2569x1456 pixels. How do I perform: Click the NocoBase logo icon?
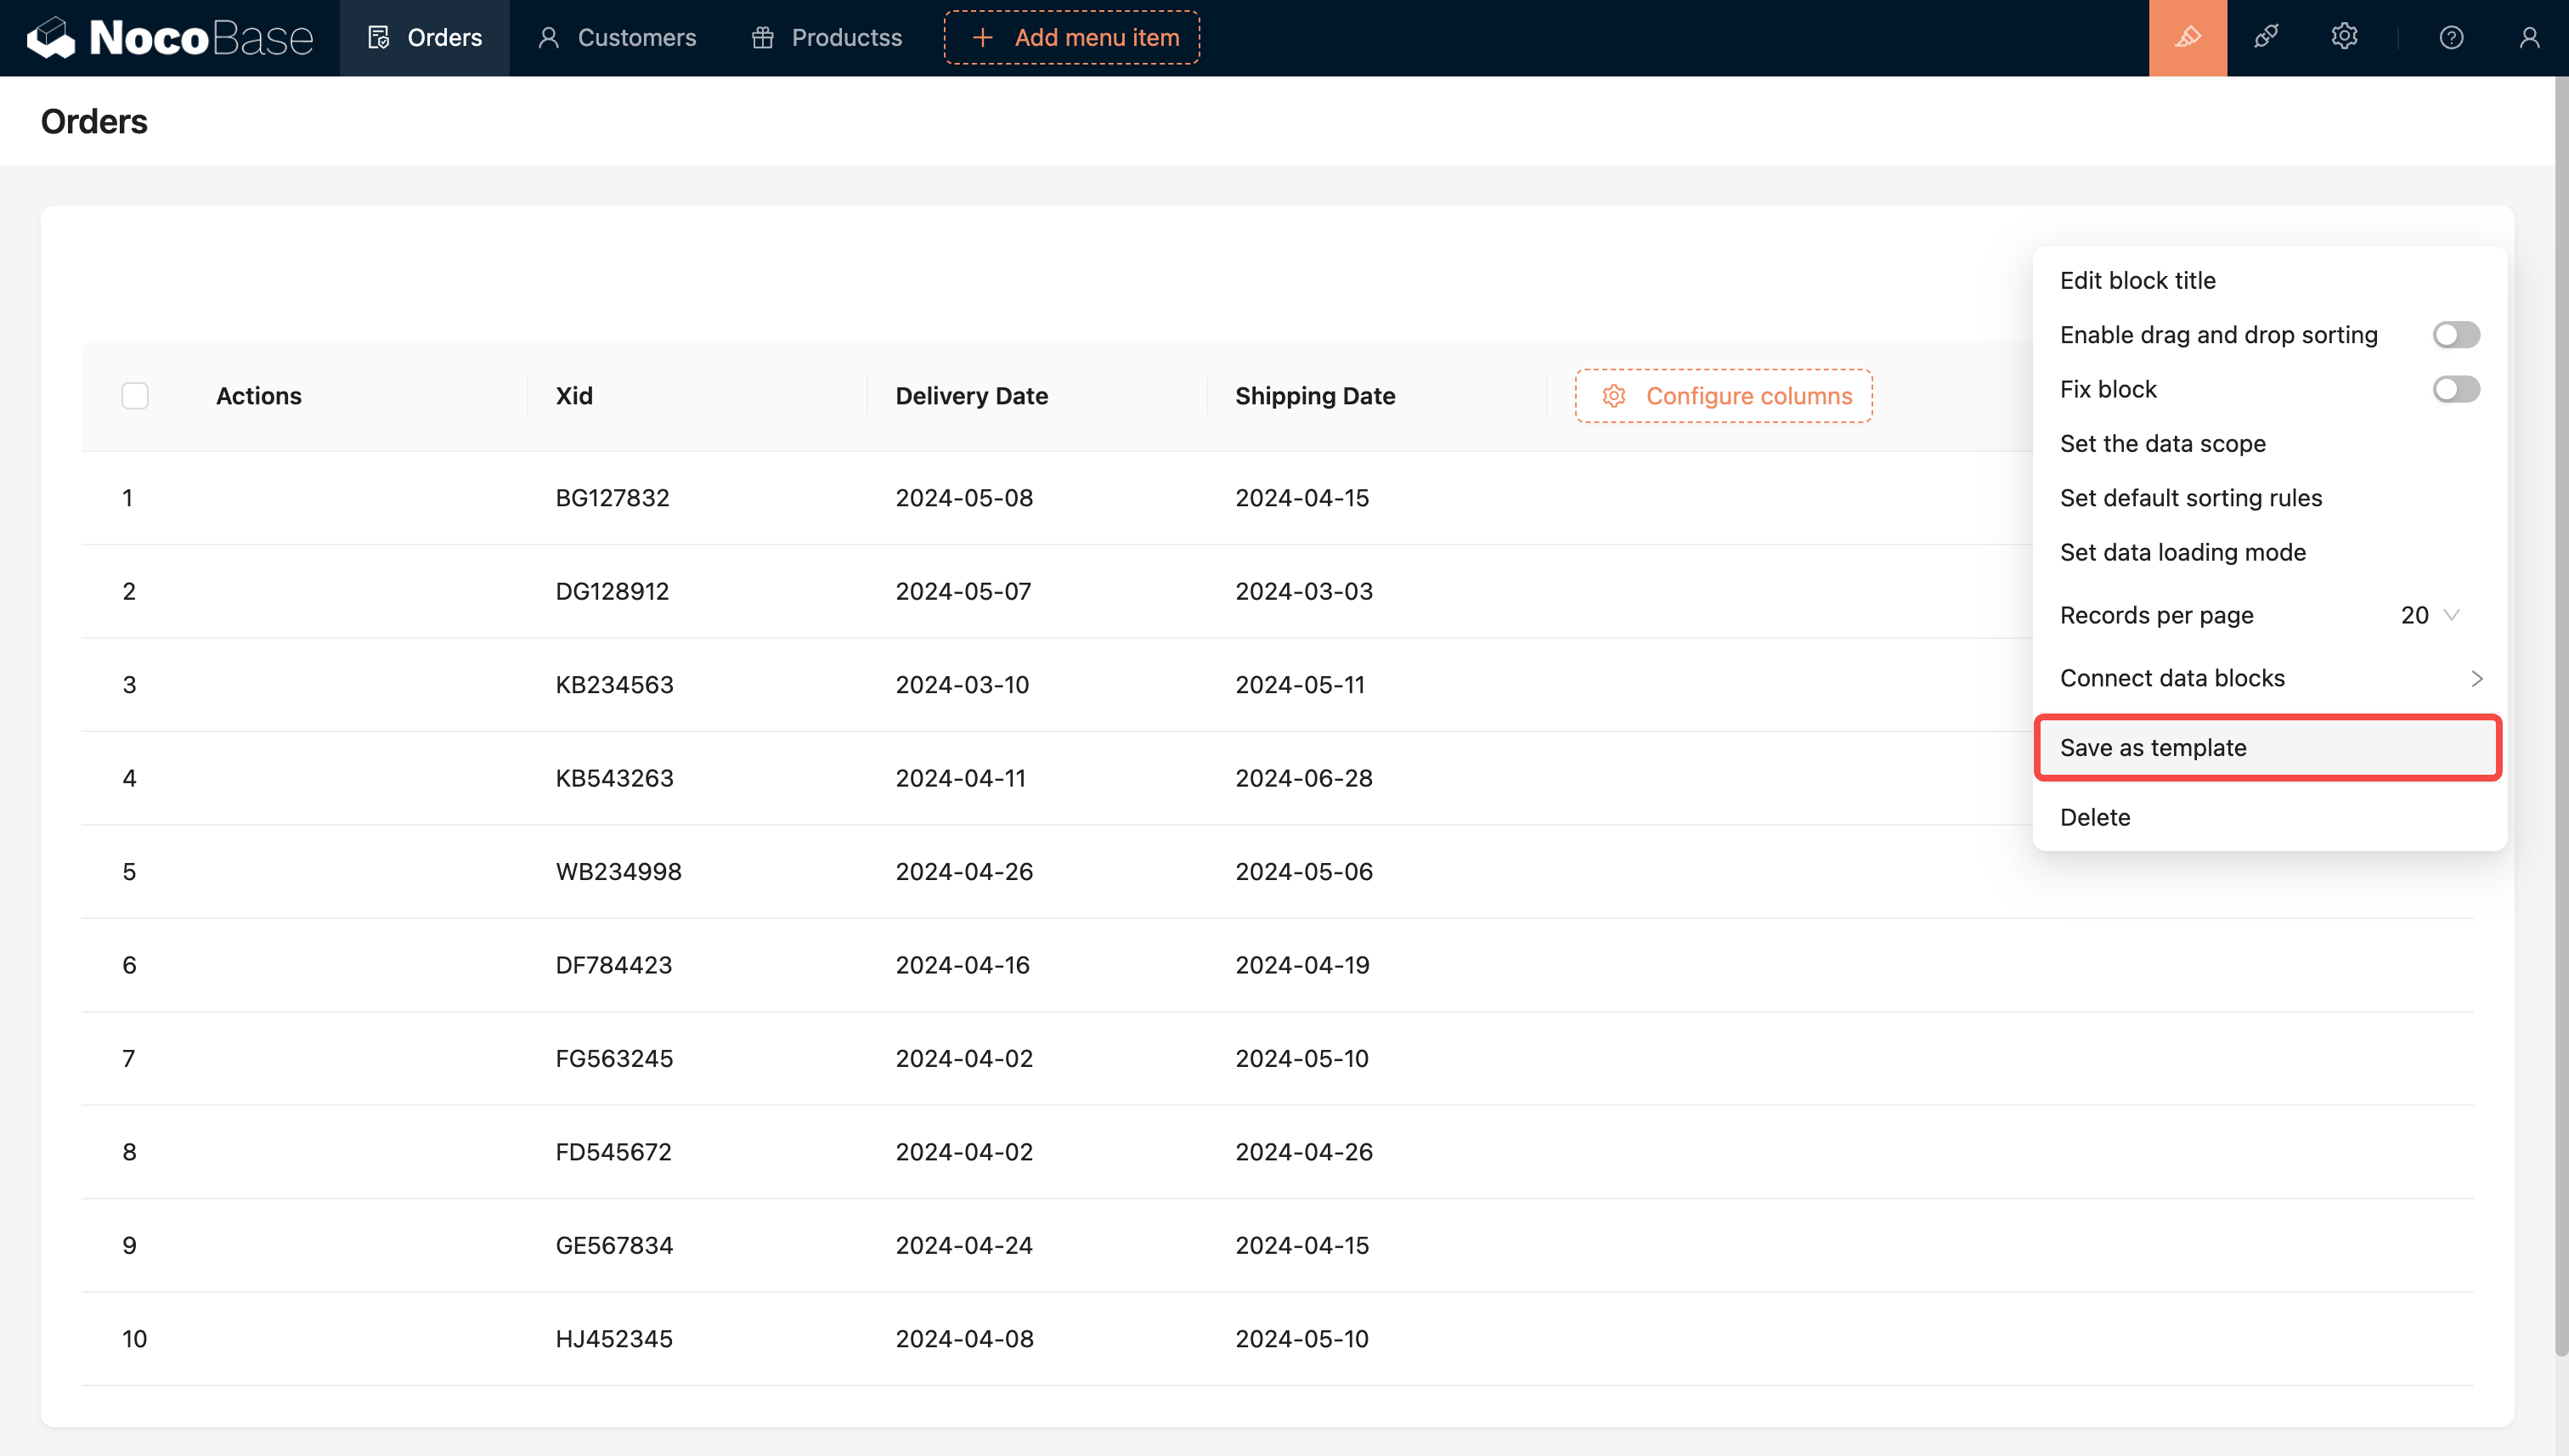pyautogui.click(x=51, y=38)
